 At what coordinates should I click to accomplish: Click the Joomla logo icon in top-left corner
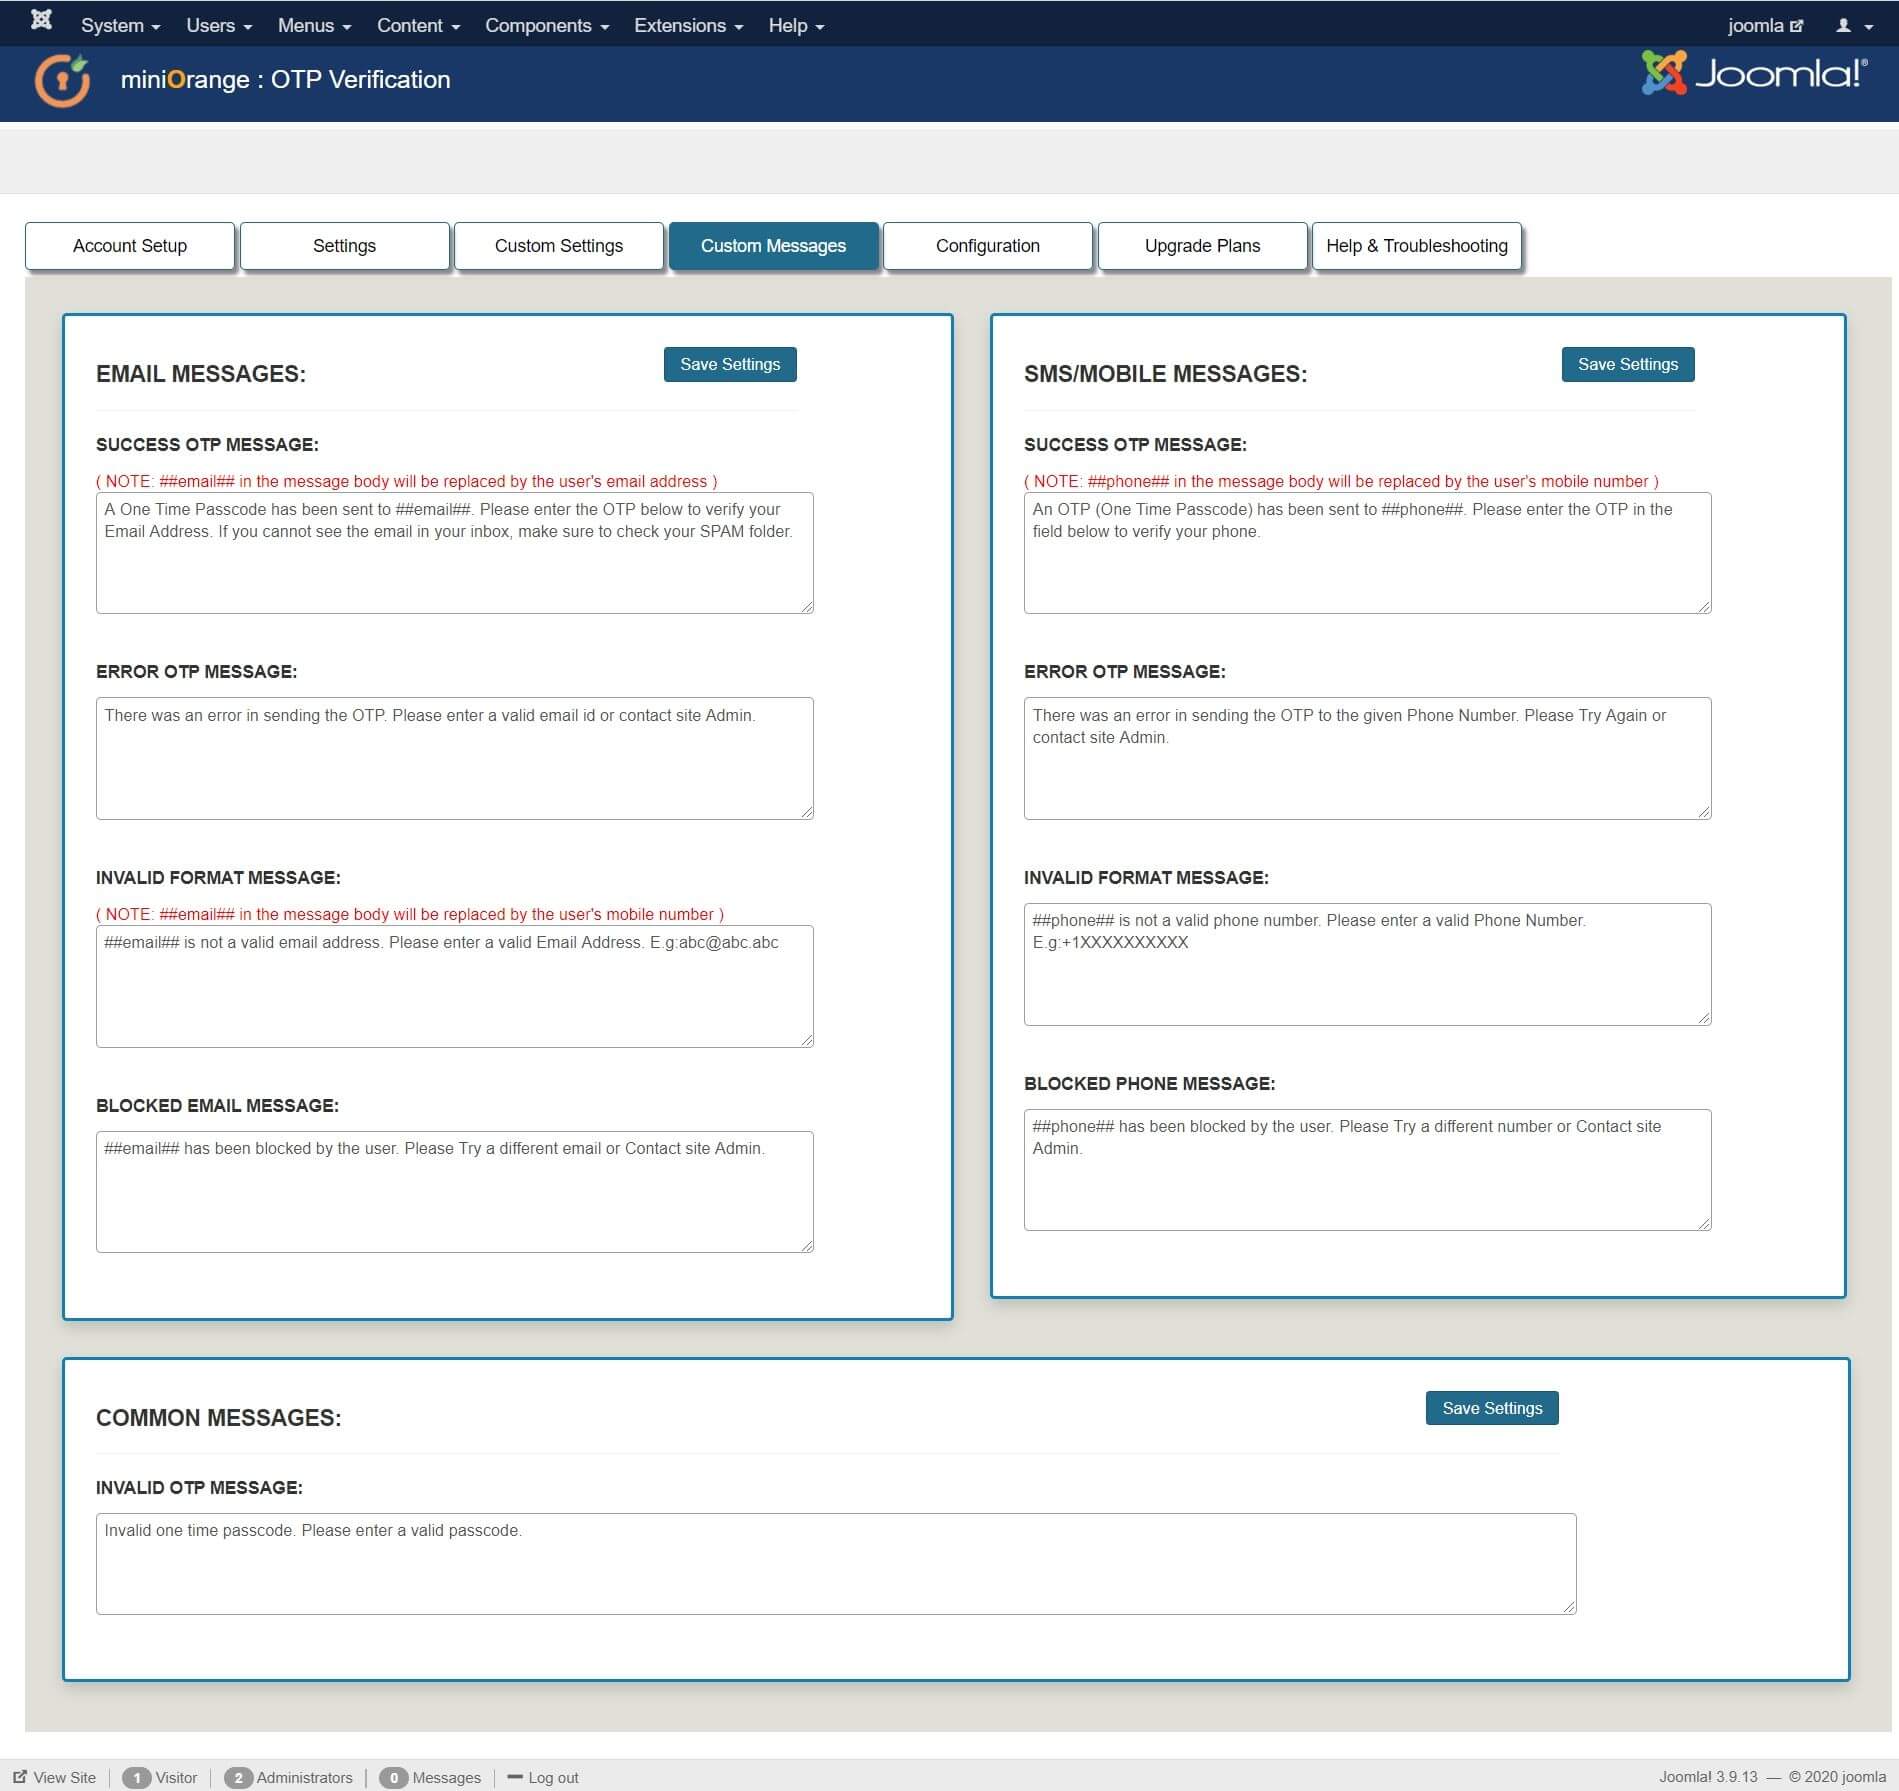click(41, 20)
